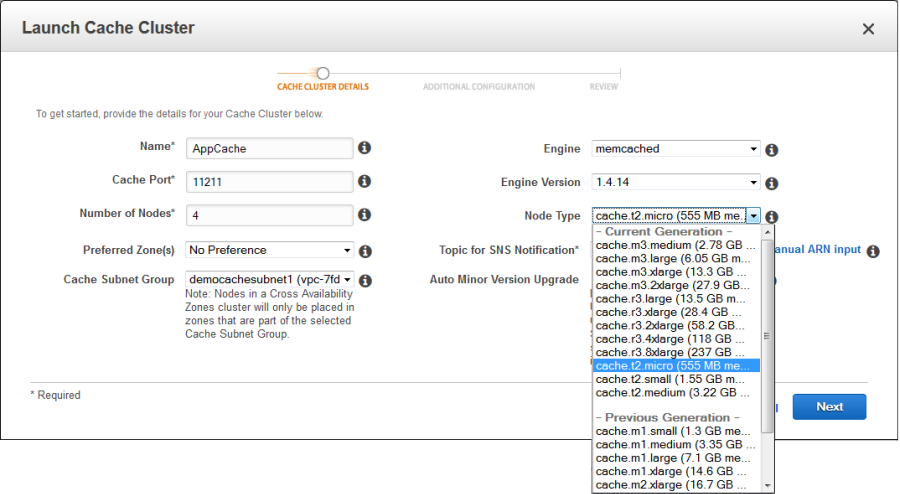Click the info icon beside Engine dropdown
The height and width of the screenshot is (494, 900).
(772, 151)
